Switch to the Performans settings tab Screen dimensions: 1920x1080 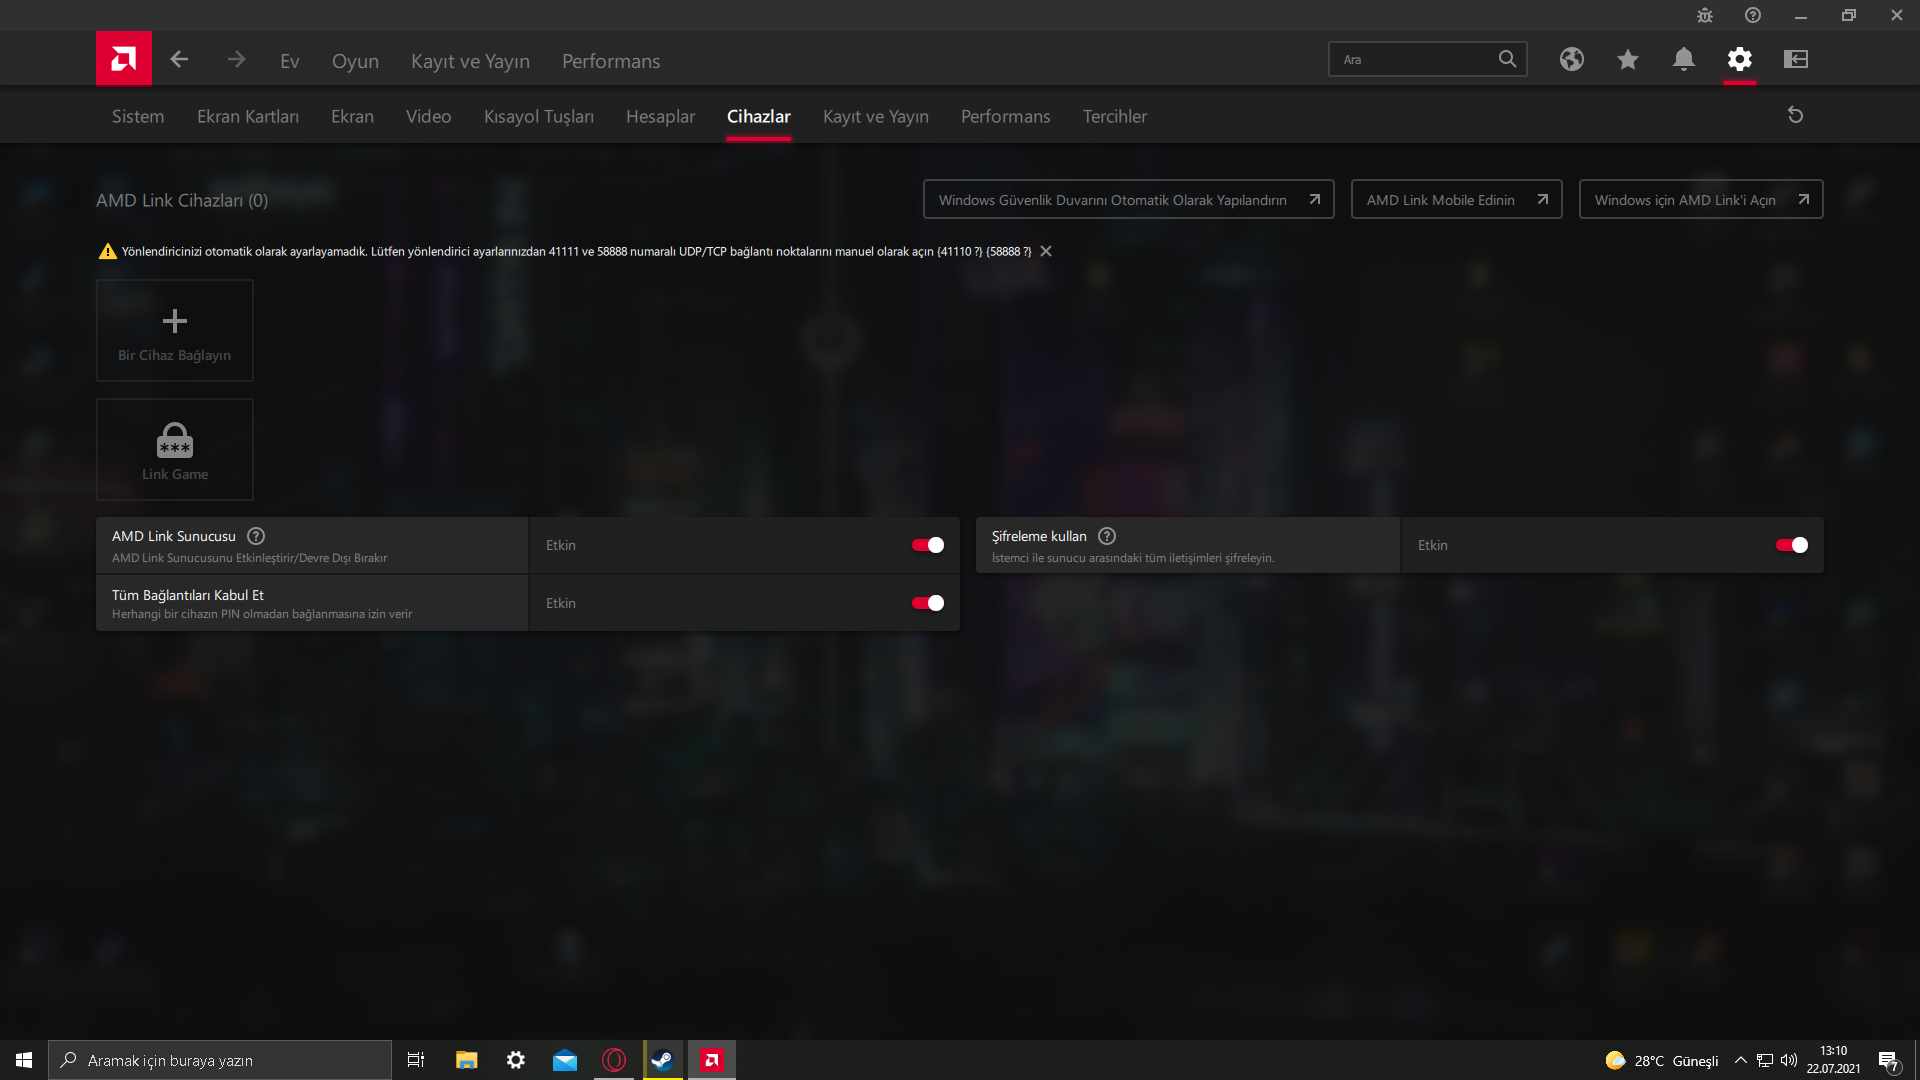[1005, 116]
